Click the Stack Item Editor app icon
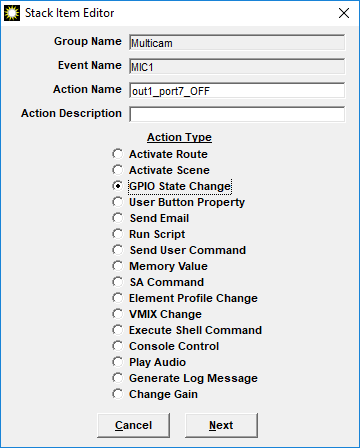The width and height of the screenshot is (360, 448). coord(12,13)
